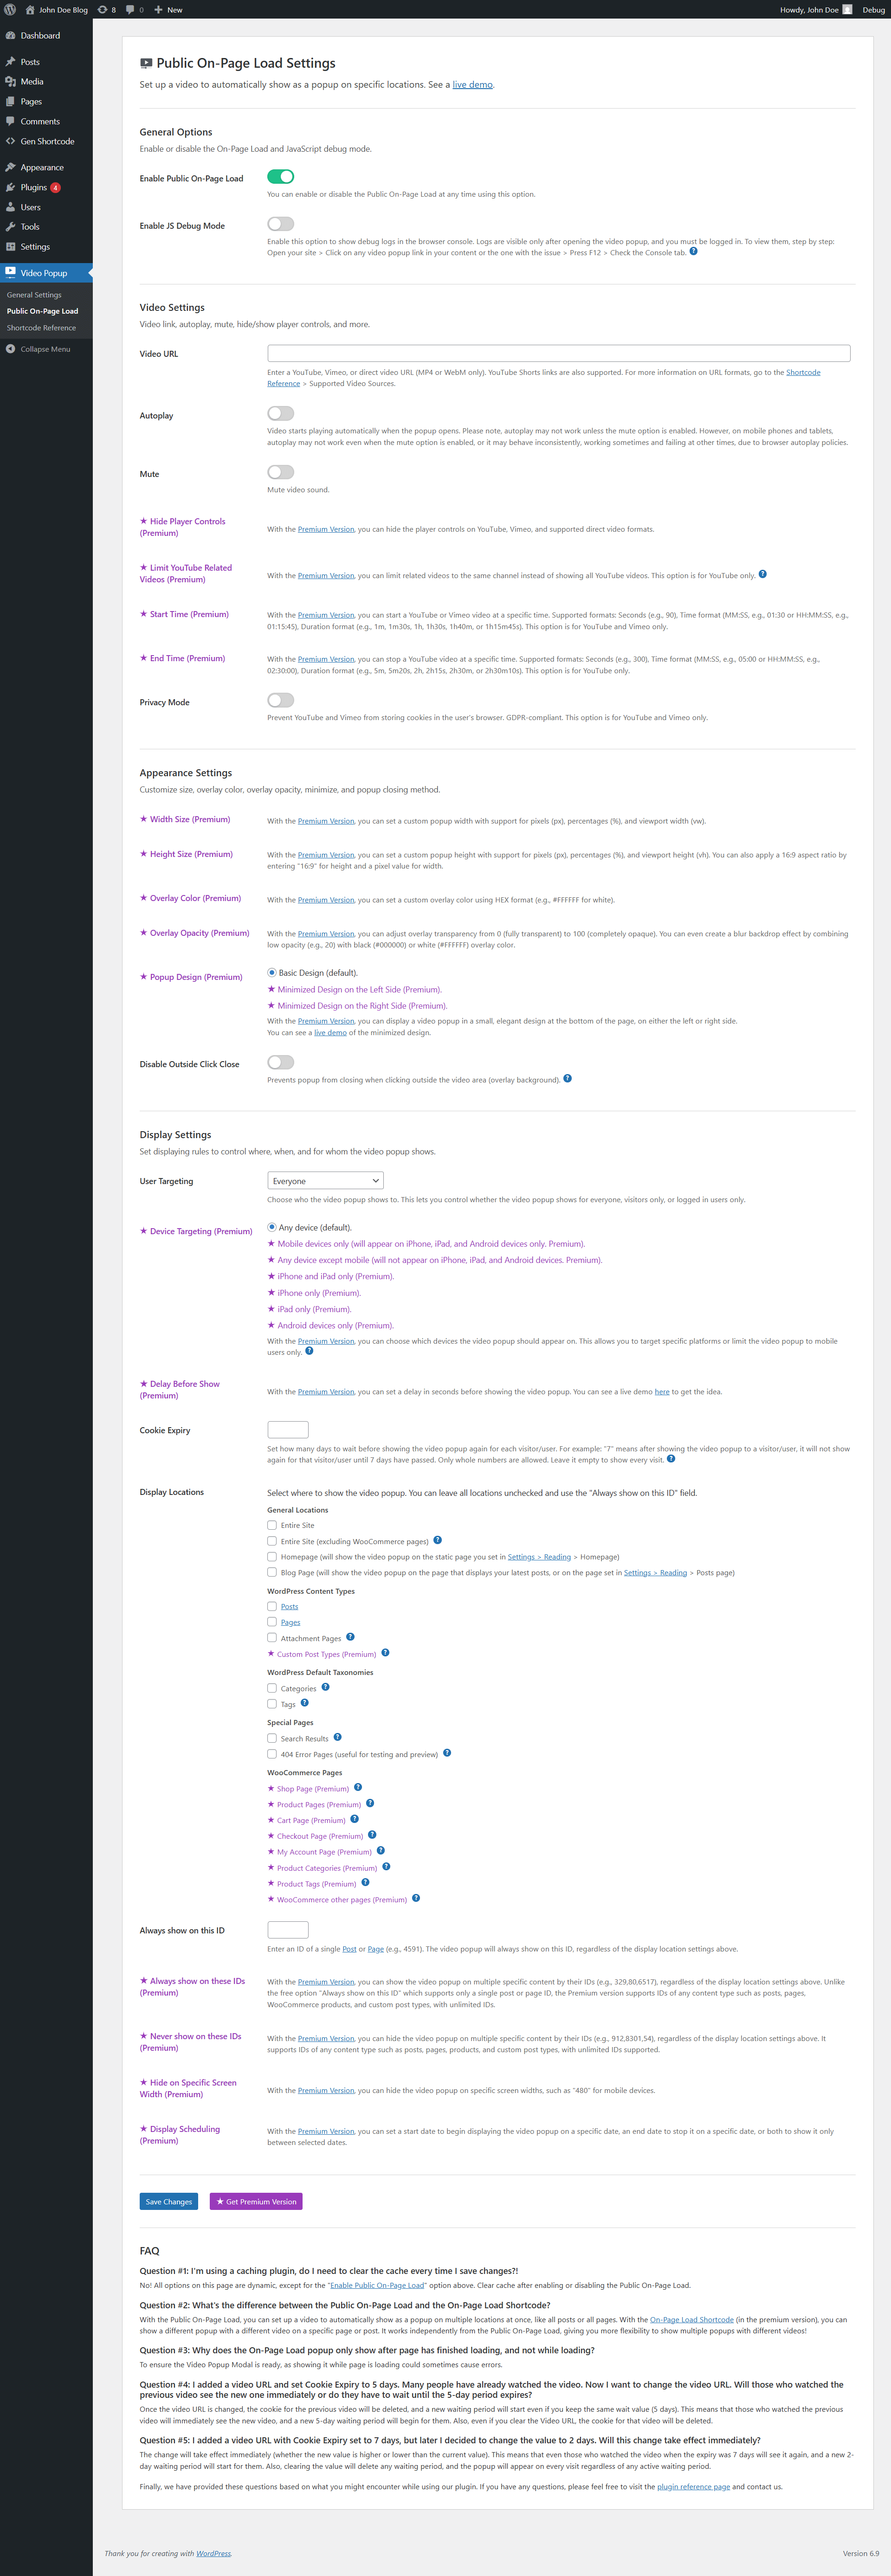Click the Save Changes button
The height and width of the screenshot is (2576, 891).
(x=168, y=2201)
